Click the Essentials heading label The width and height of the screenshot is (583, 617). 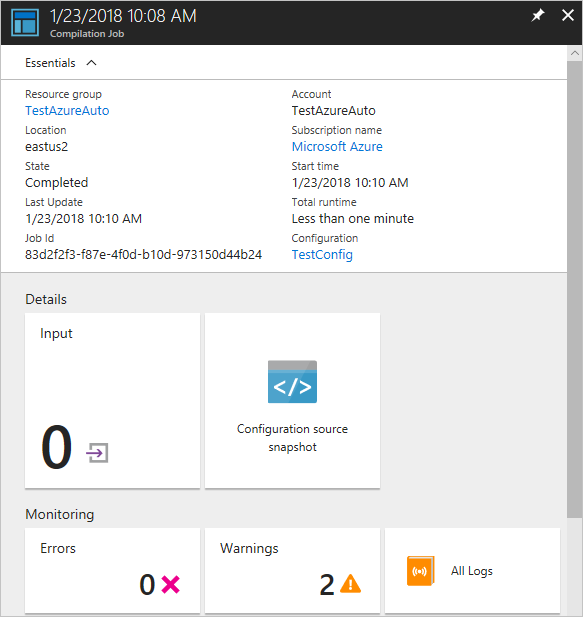50,63
